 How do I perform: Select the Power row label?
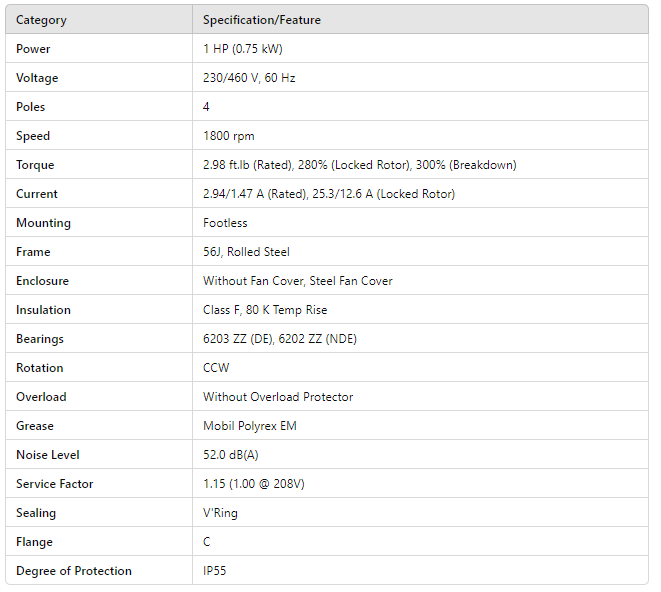[33, 49]
